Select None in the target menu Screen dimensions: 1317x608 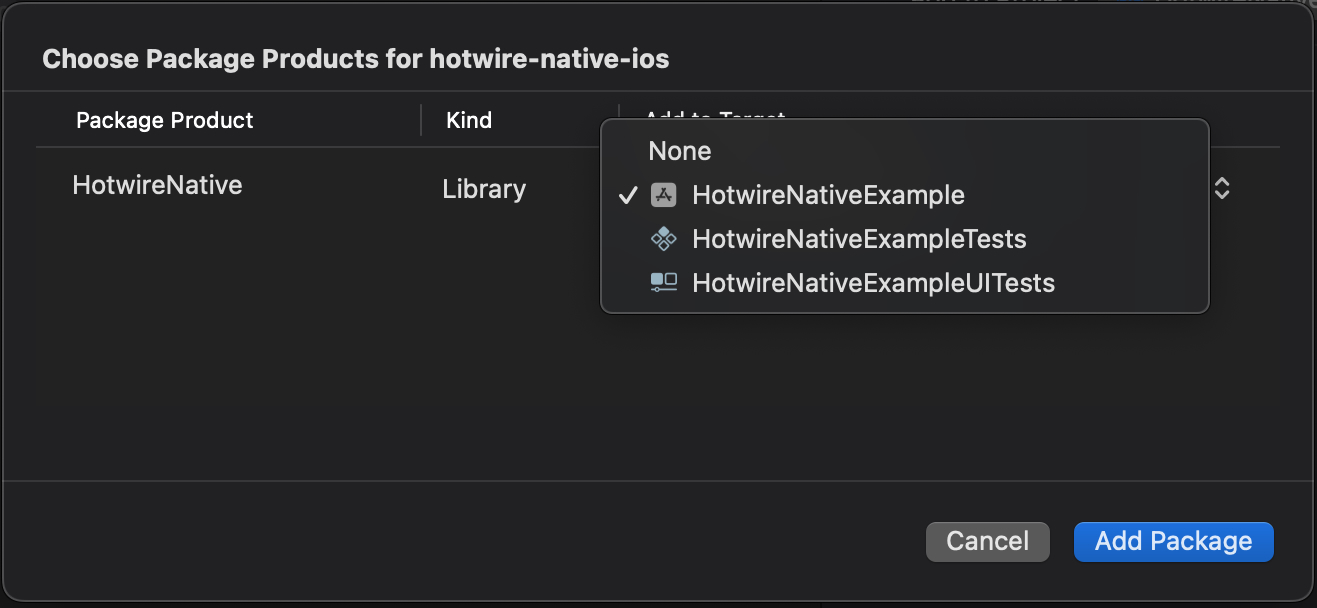[904, 151]
